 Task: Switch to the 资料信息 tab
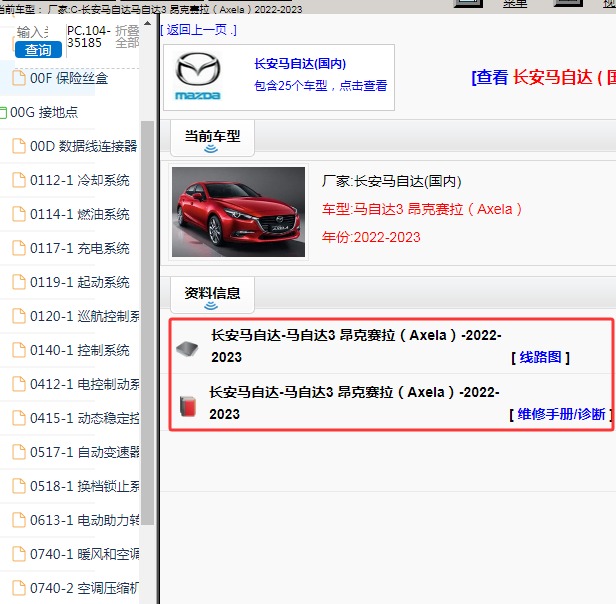click(x=212, y=295)
